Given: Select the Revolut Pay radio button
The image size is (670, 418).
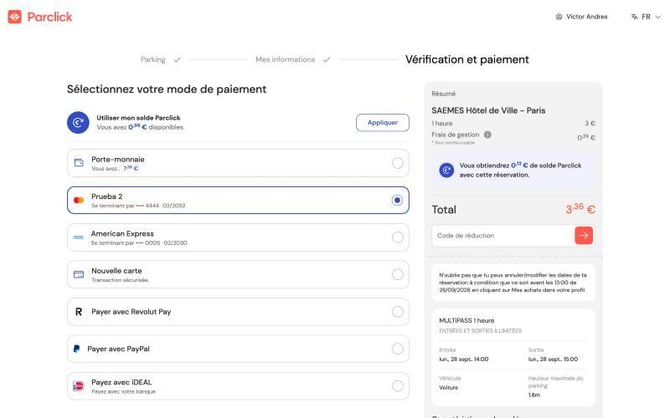Looking at the screenshot, I should point(397,312).
